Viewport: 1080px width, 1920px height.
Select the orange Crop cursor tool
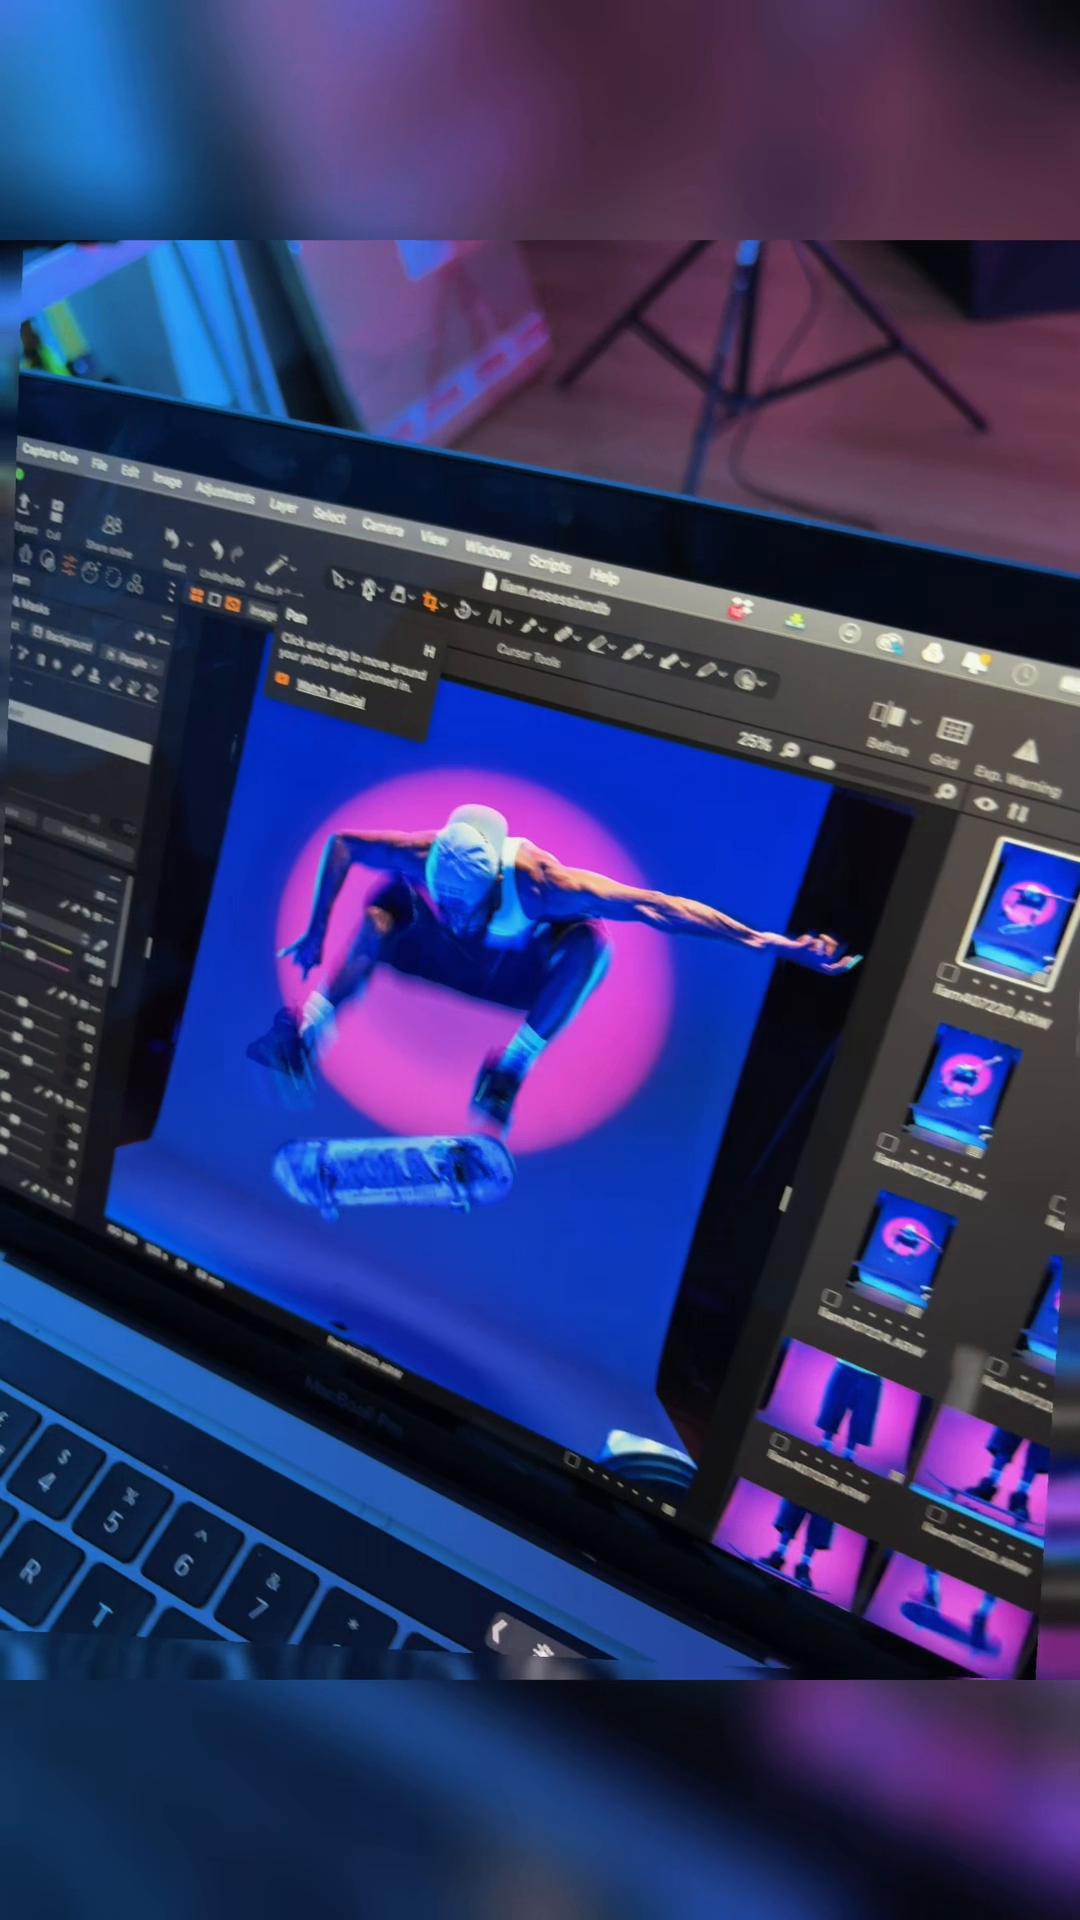430,601
